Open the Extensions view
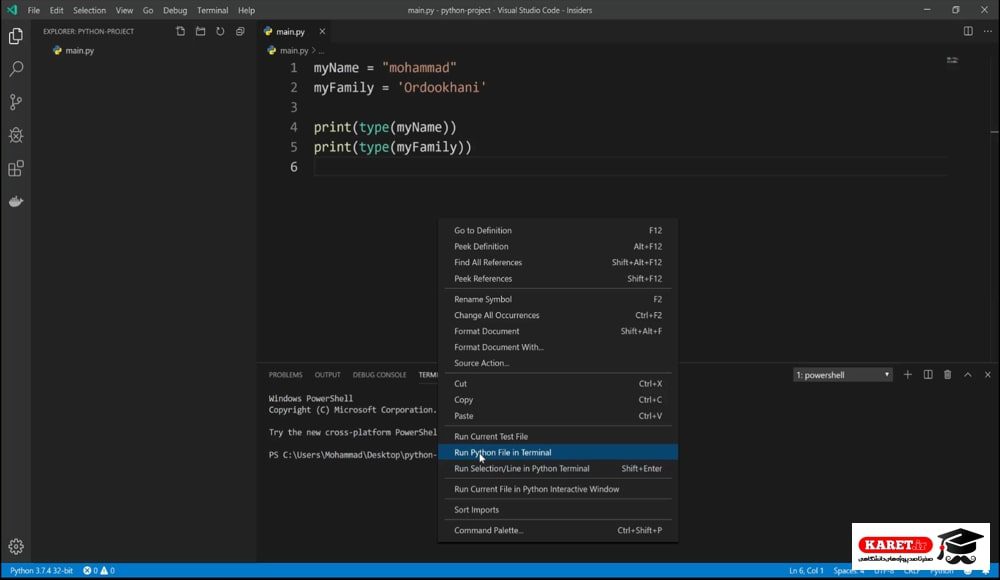Viewport: 1000px width, 580px height. pos(16,168)
